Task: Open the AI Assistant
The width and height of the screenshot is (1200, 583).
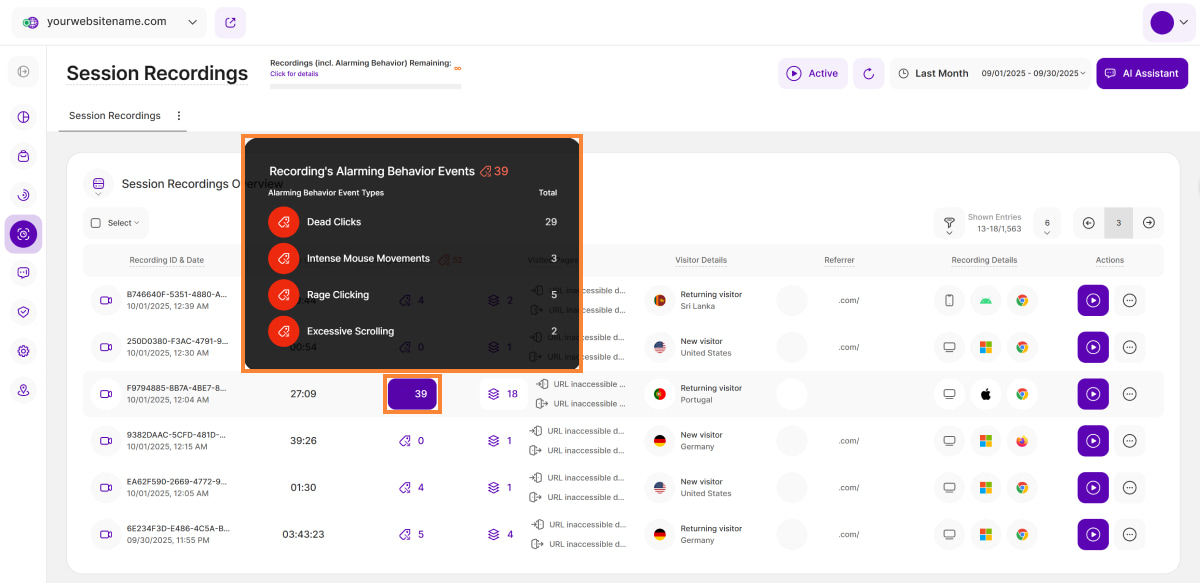Action: (1142, 73)
